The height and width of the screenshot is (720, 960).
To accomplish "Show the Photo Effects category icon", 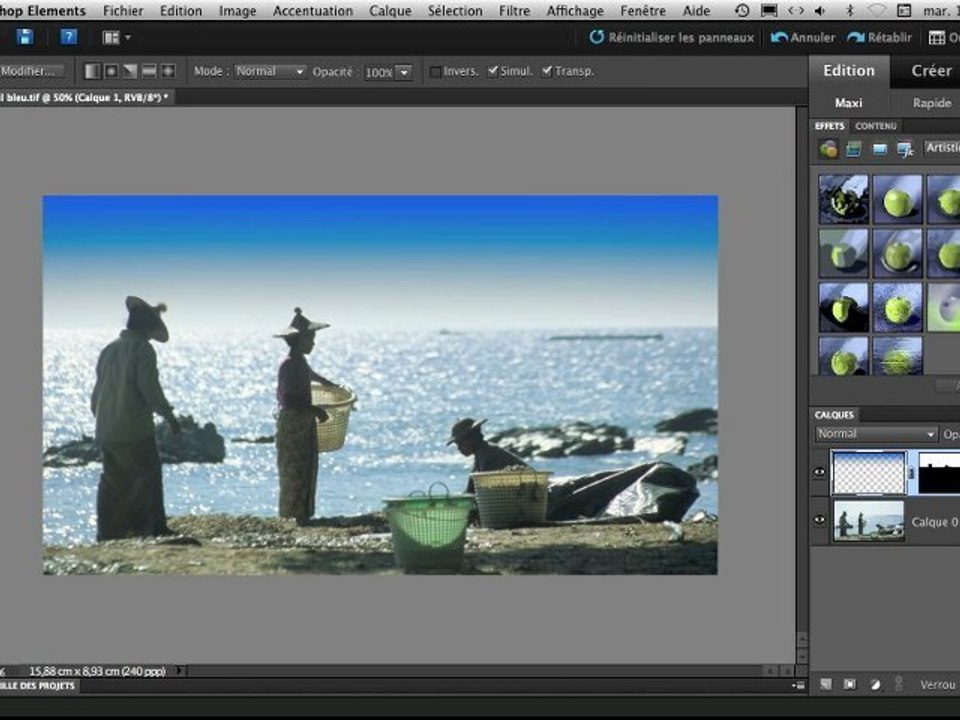I will [x=880, y=149].
